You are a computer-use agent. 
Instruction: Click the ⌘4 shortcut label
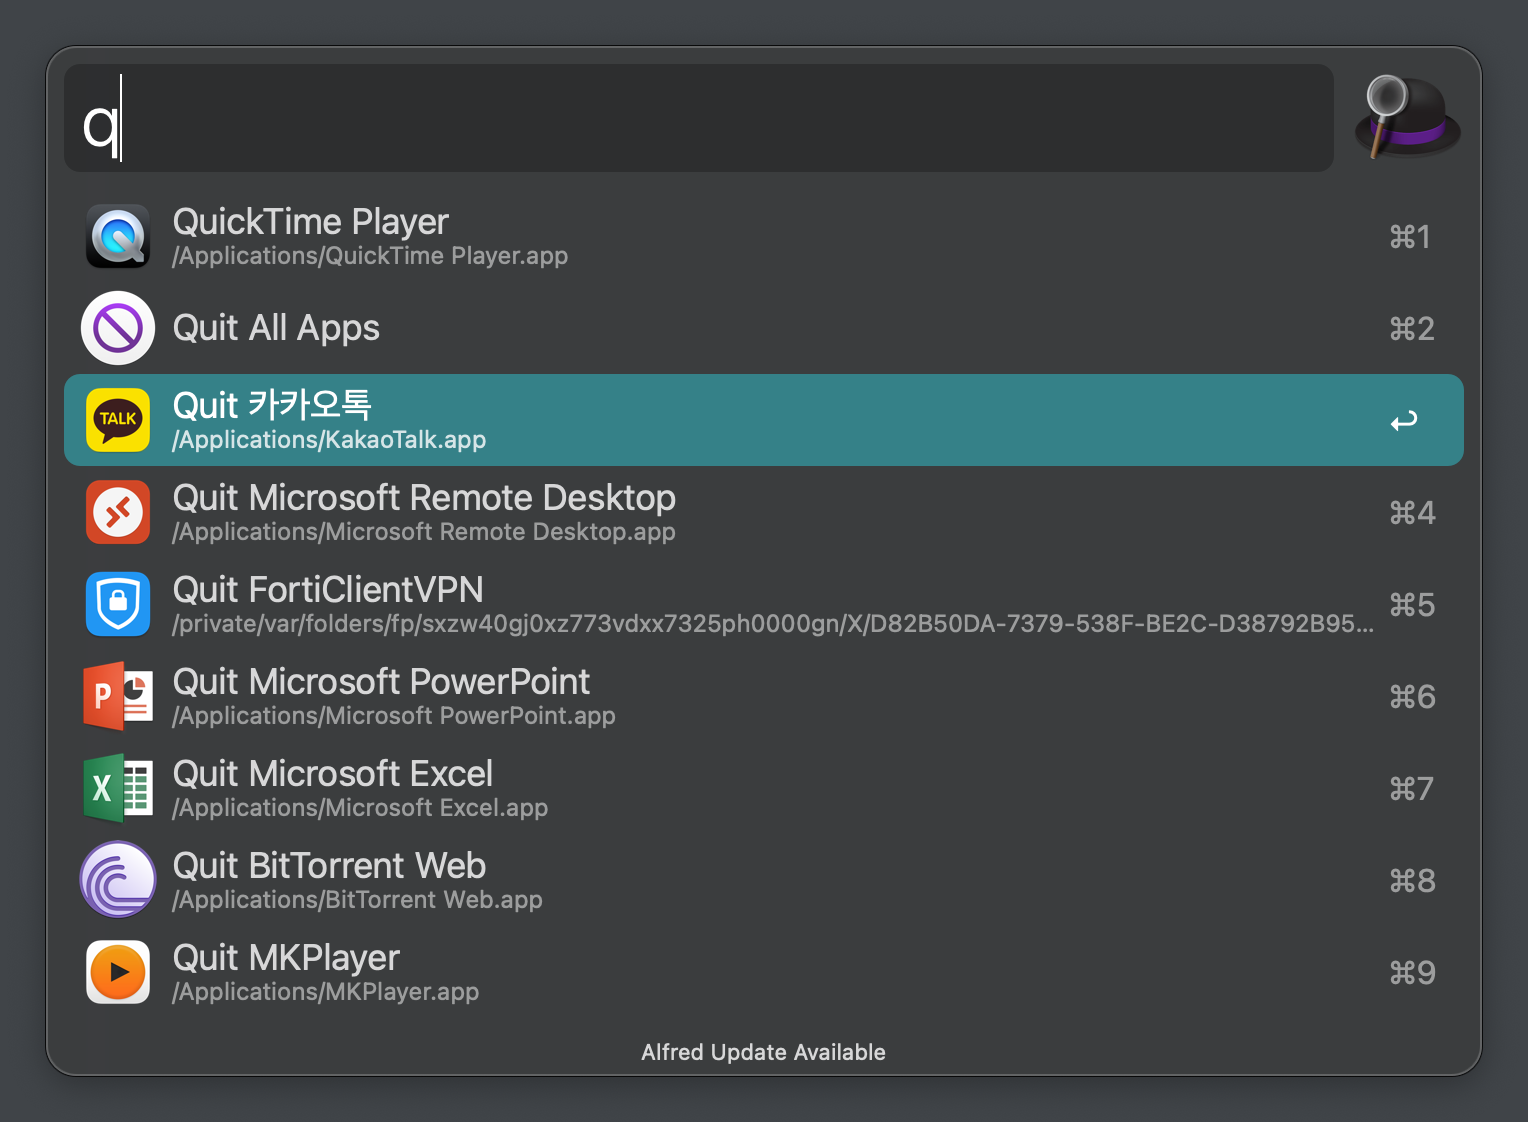click(1412, 513)
